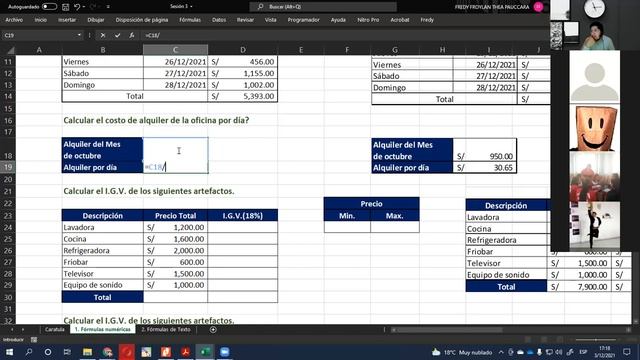Add a new sheet with plus icon
640x360 pixels.
213,329
